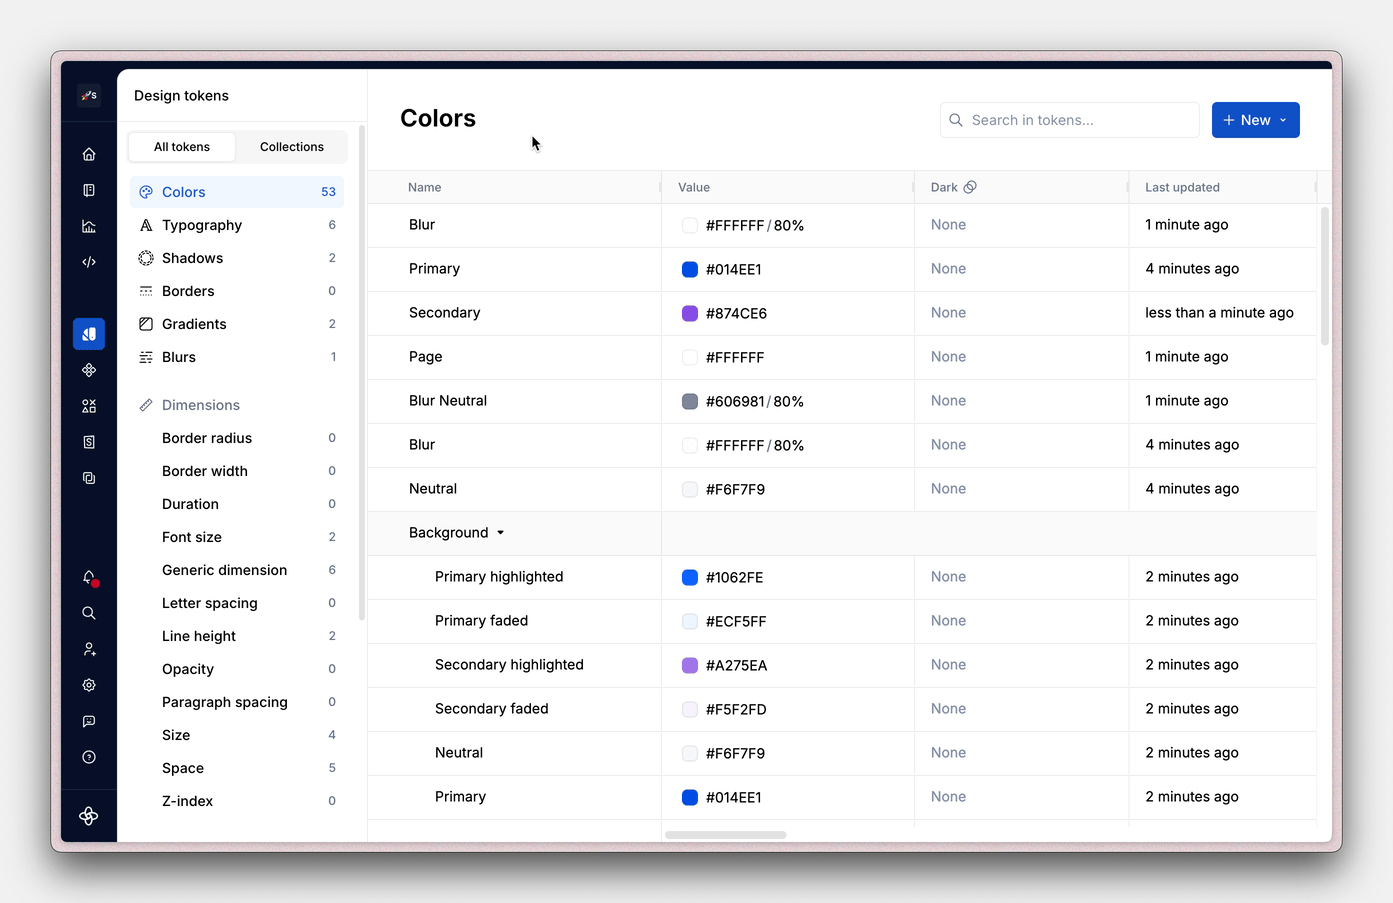Image resolution: width=1393 pixels, height=903 pixels.
Task: Open the Typography token category
Action: [x=202, y=225]
